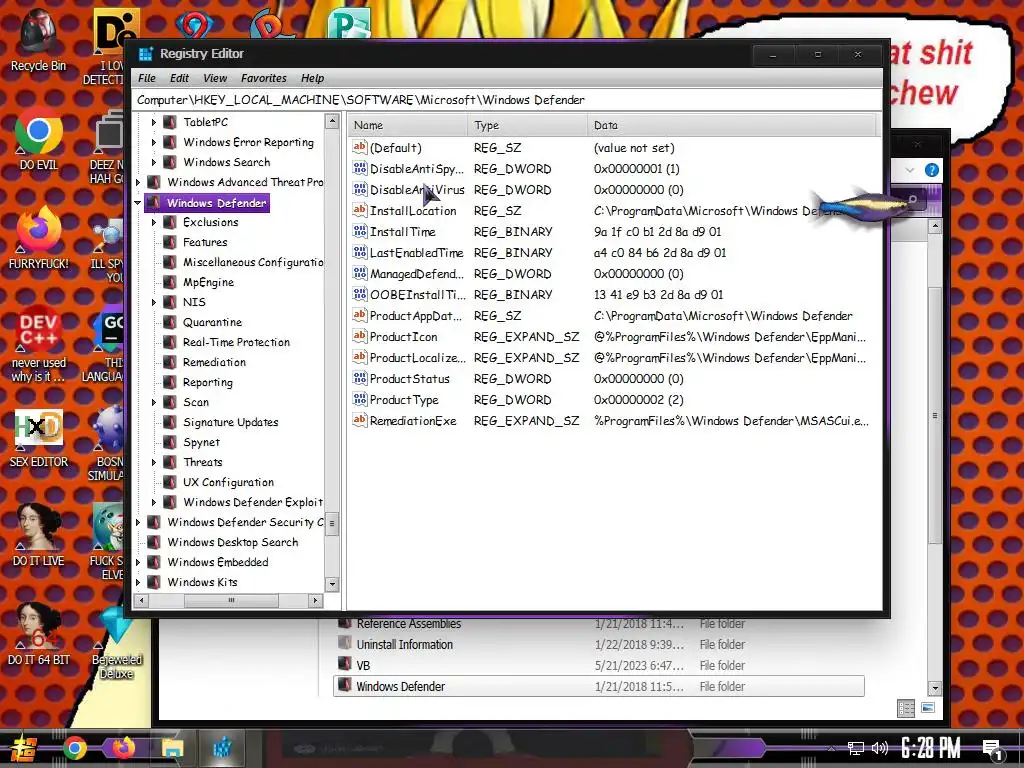Select the Real-Time Protection key
The image size is (1024, 768).
(x=236, y=342)
